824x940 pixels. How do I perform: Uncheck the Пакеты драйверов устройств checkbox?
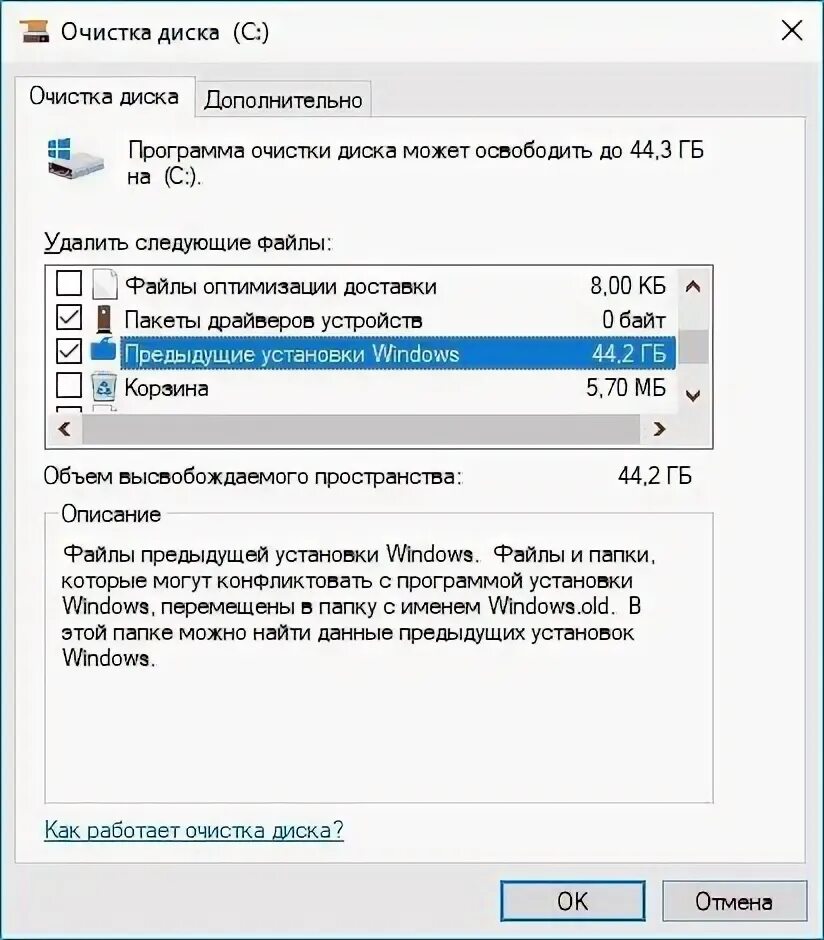click(69, 318)
